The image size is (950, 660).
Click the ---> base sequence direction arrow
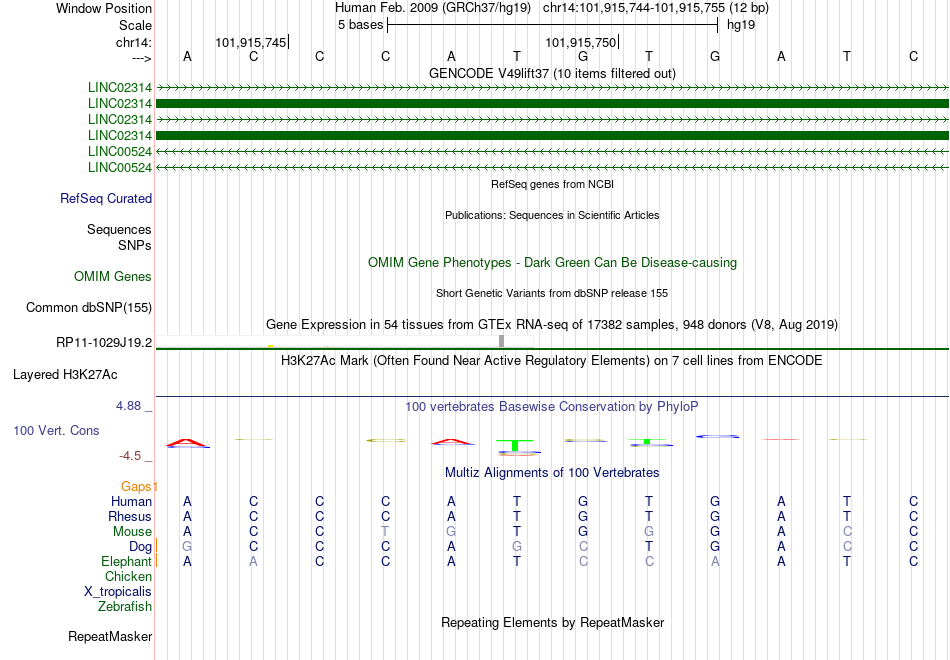coord(142,58)
